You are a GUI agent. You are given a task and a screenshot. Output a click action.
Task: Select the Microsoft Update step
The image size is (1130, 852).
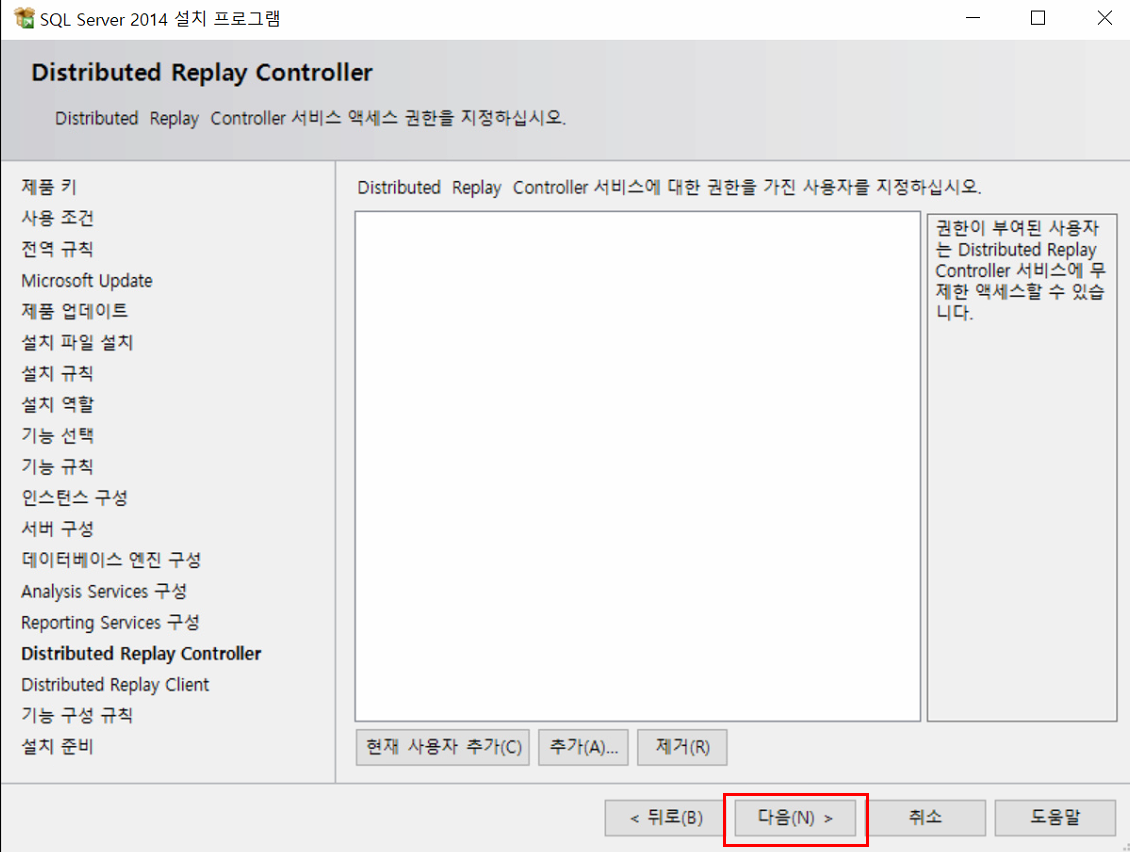click(x=86, y=280)
